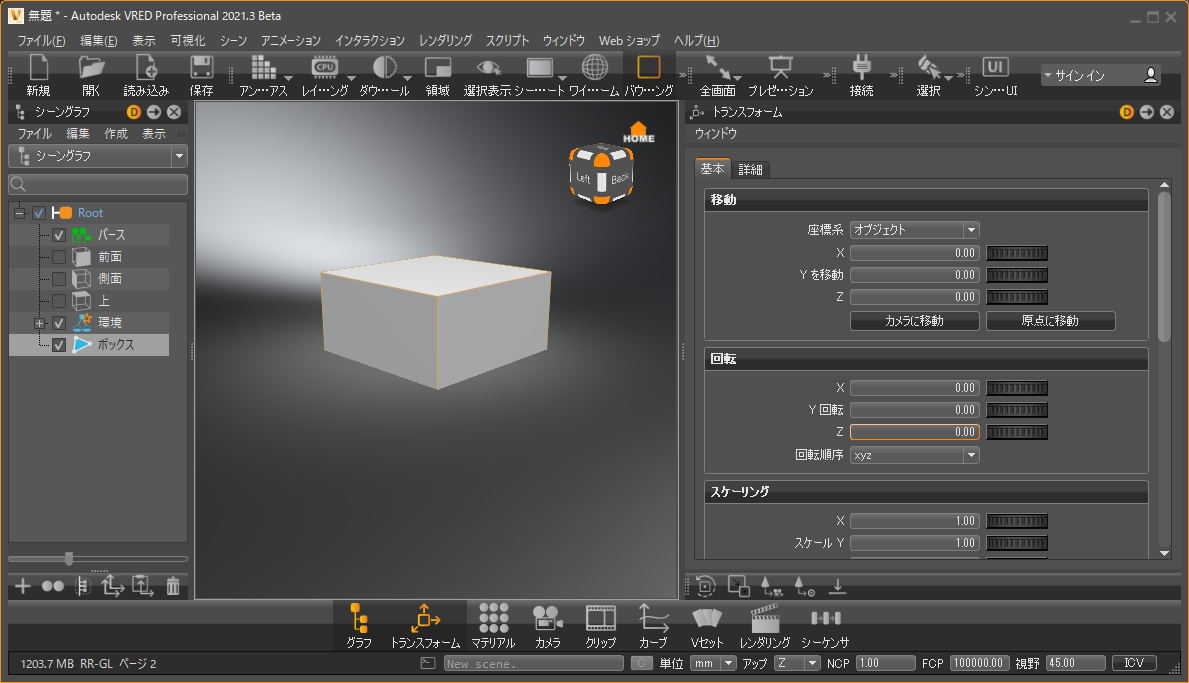Open the ウィンドウ menu in Transform panel
This screenshot has height=683, width=1189.
point(716,133)
